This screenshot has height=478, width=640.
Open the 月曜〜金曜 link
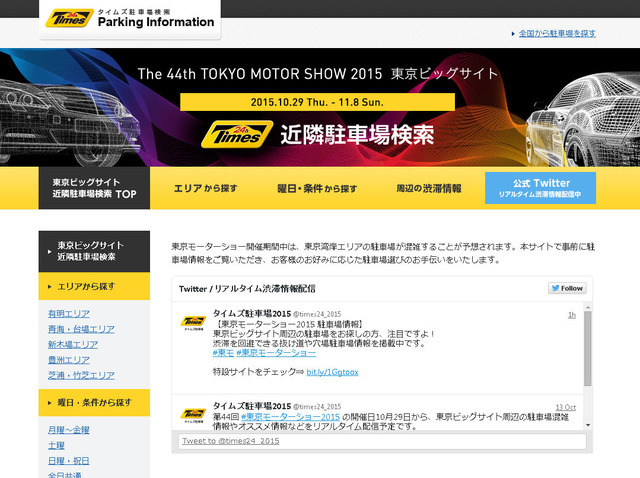(69, 430)
